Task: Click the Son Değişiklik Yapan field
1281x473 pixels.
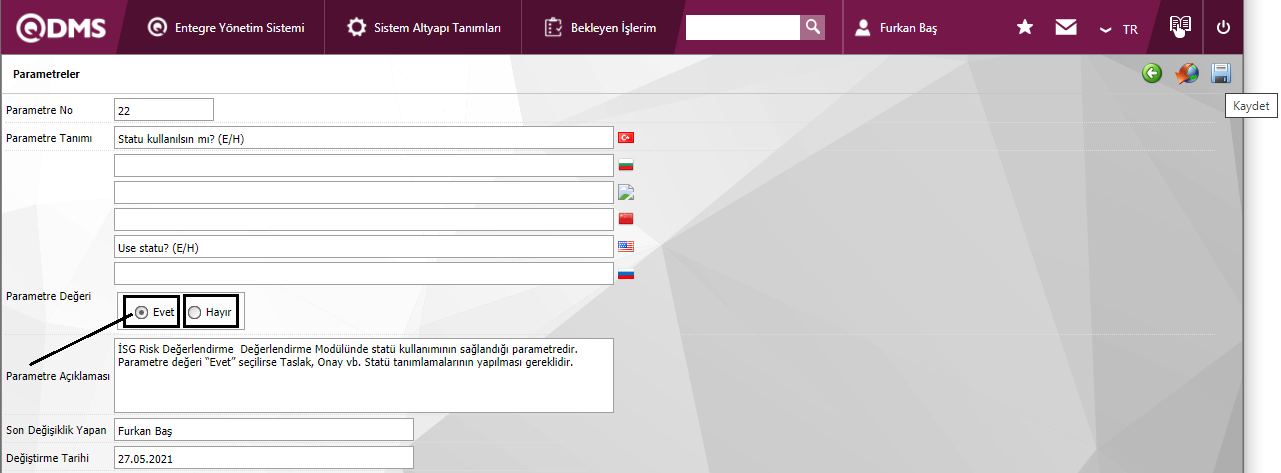Action: coord(263,430)
